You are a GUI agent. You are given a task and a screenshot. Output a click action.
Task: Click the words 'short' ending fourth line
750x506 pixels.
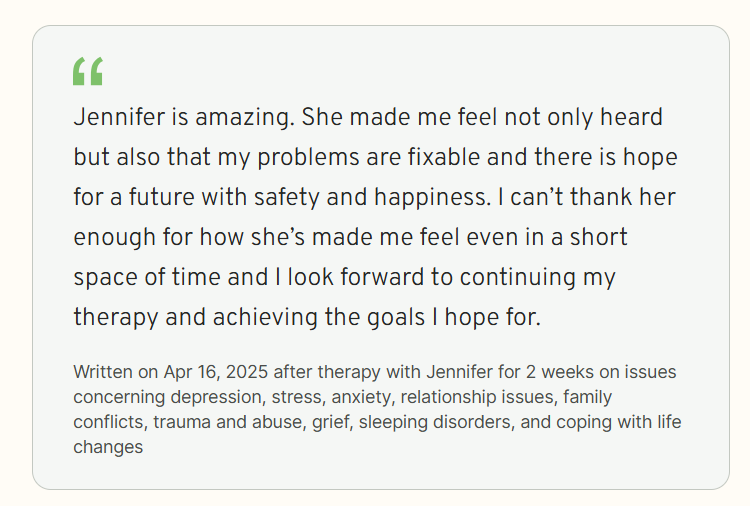click(598, 237)
